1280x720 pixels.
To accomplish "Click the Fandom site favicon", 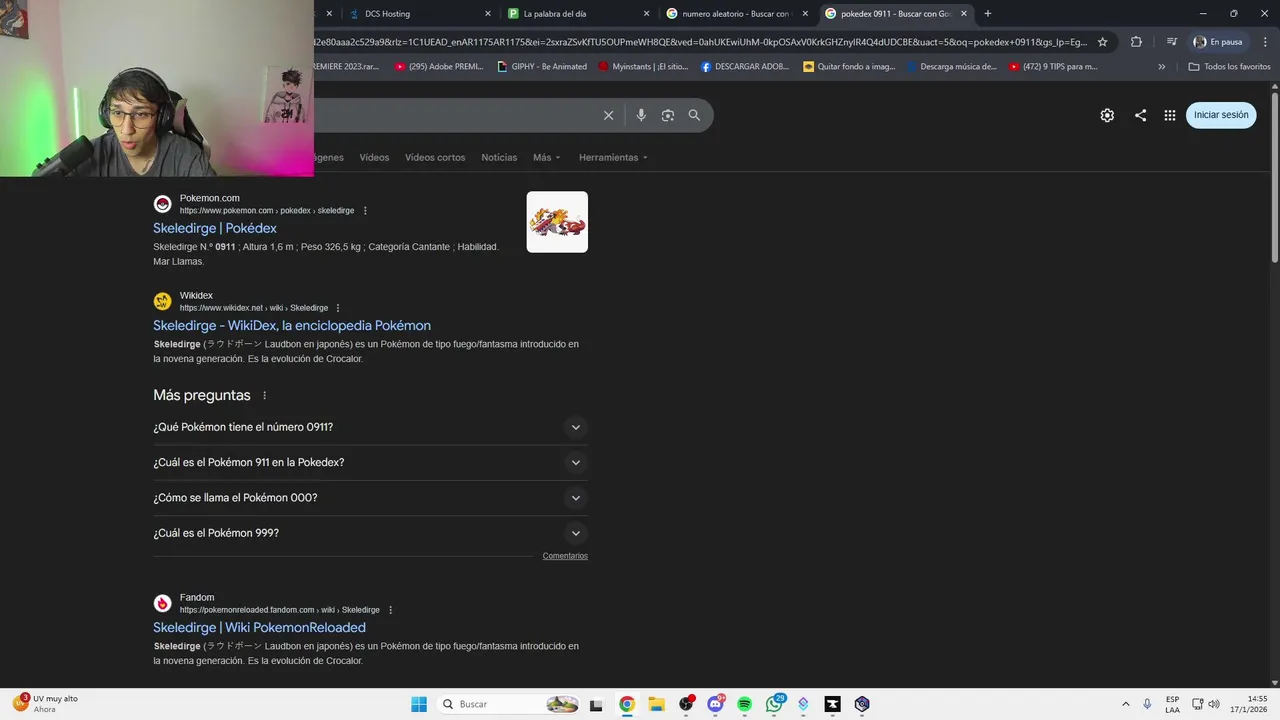I will pos(162,603).
